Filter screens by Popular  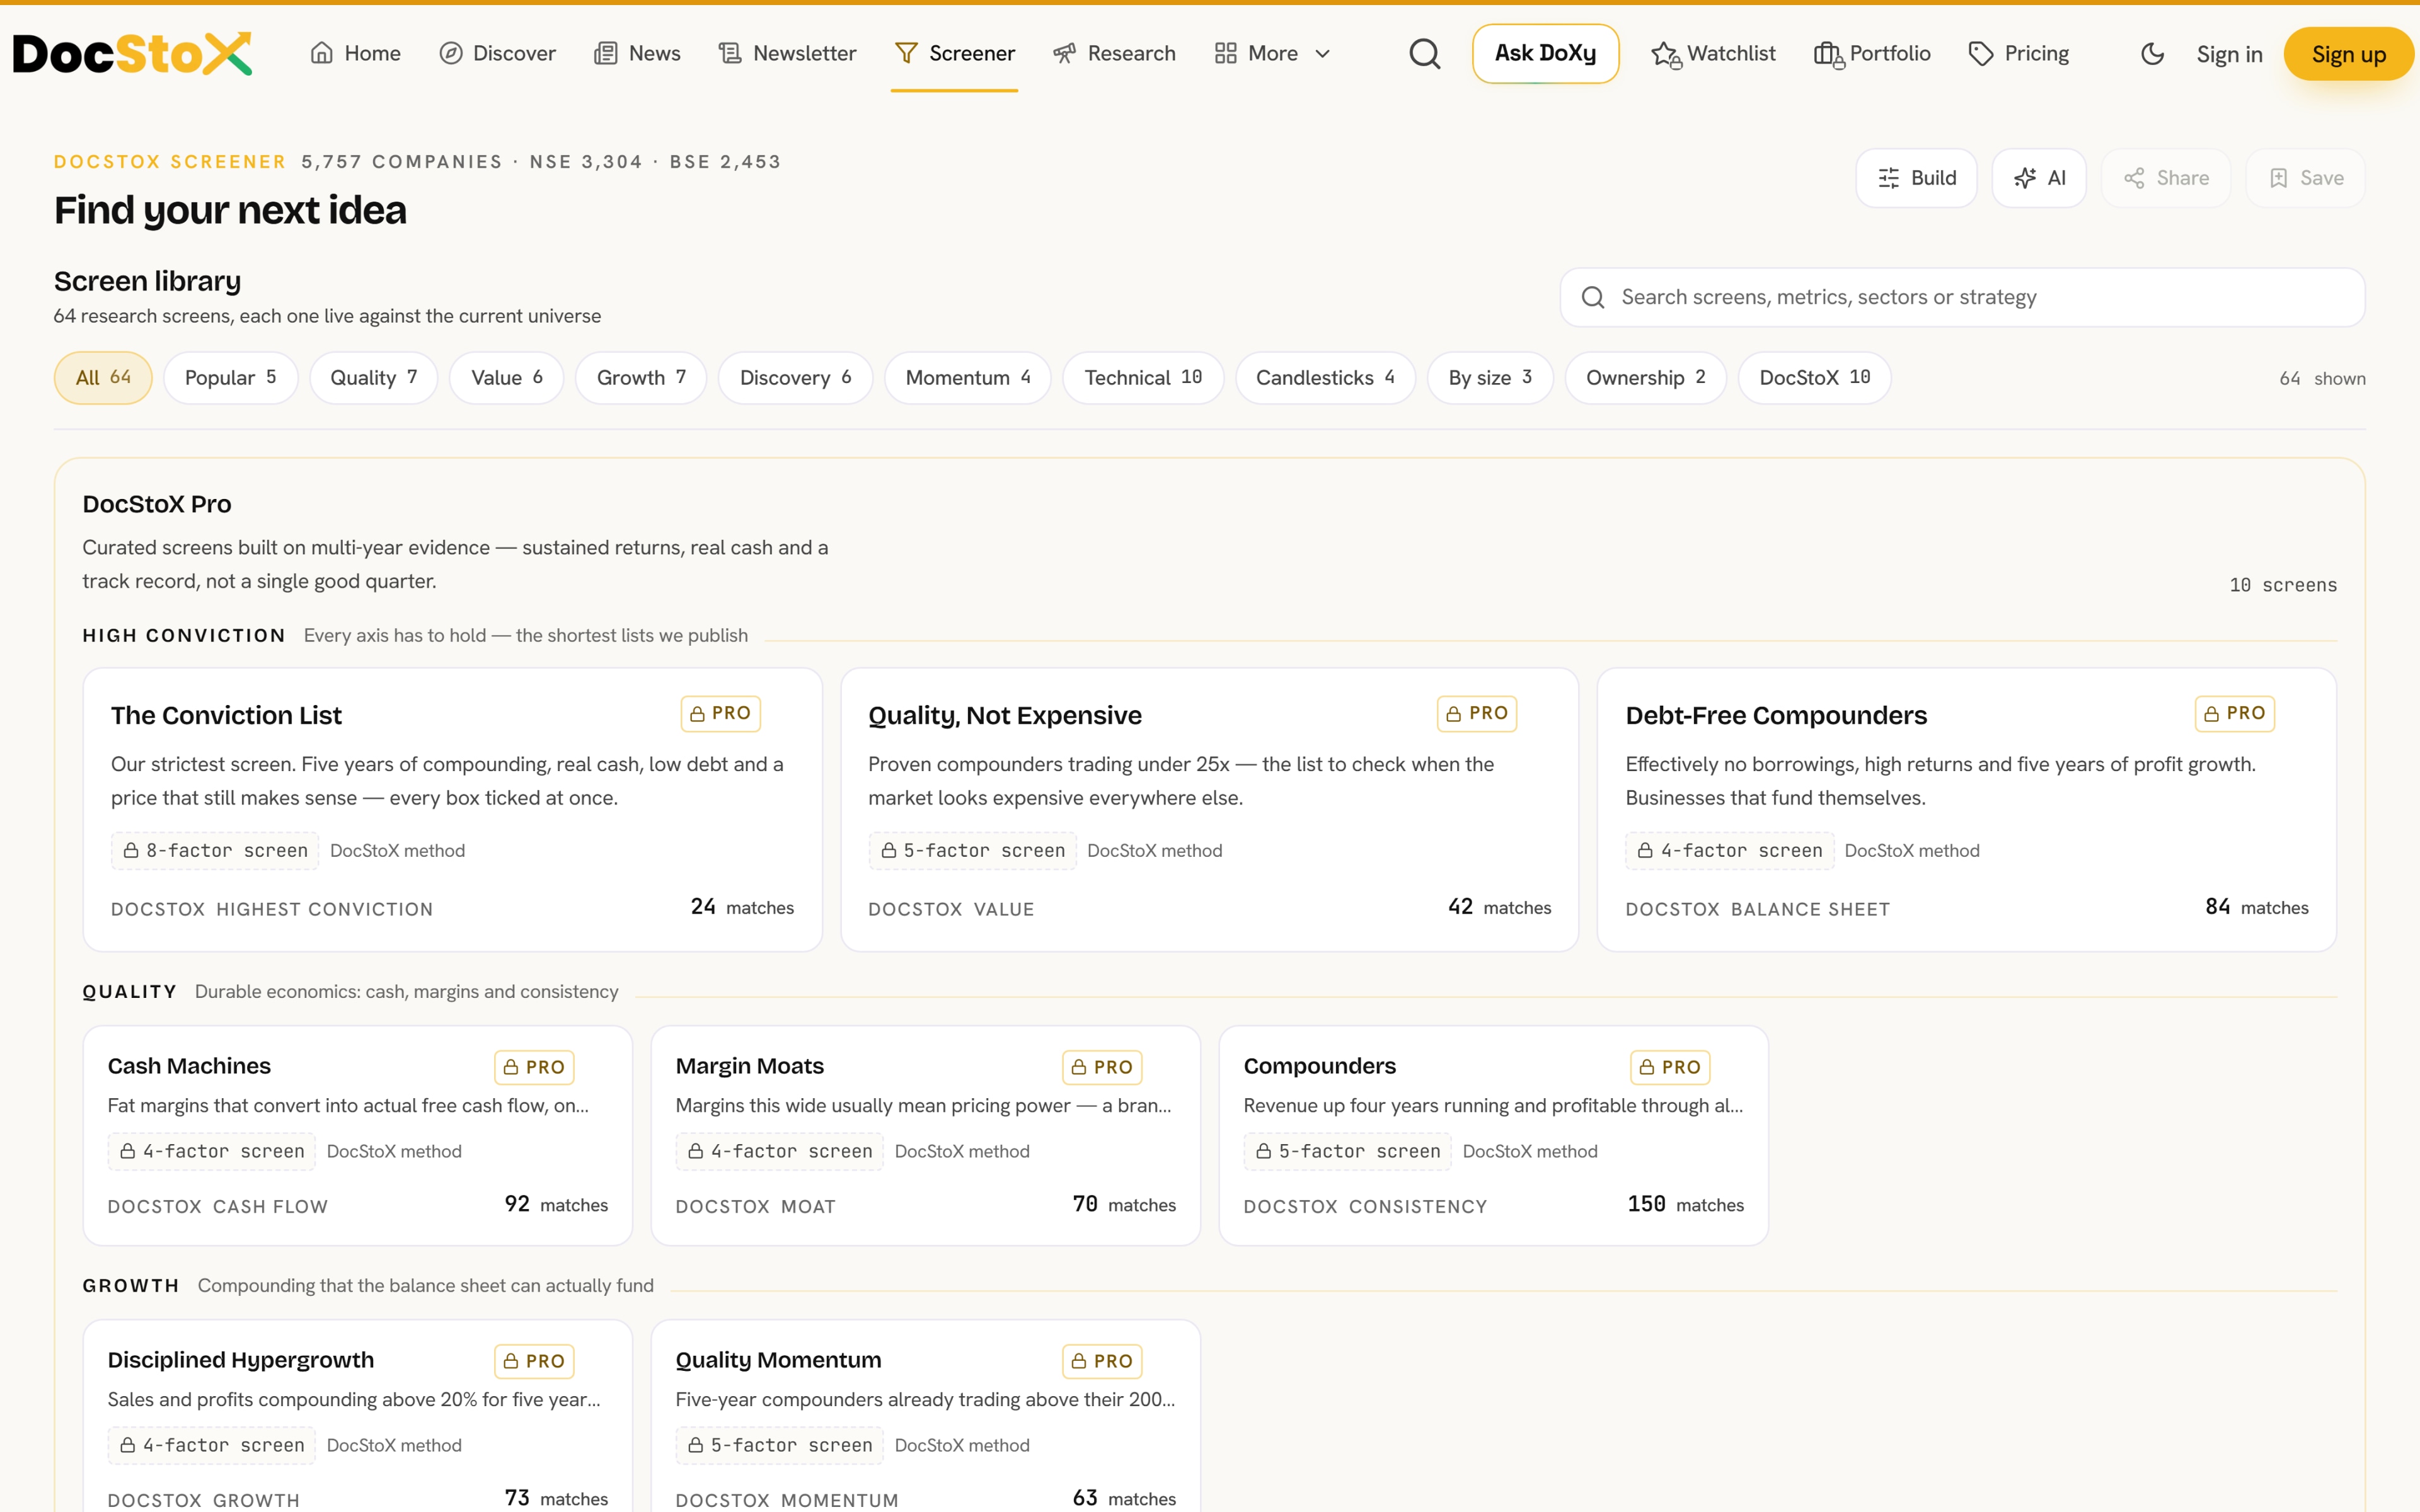point(231,378)
